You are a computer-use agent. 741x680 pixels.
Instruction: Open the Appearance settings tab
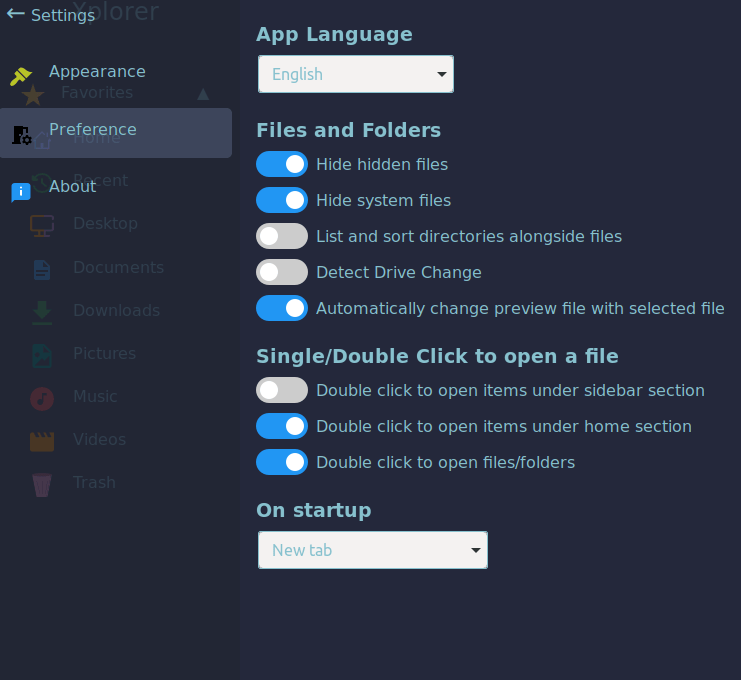pos(97,72)
